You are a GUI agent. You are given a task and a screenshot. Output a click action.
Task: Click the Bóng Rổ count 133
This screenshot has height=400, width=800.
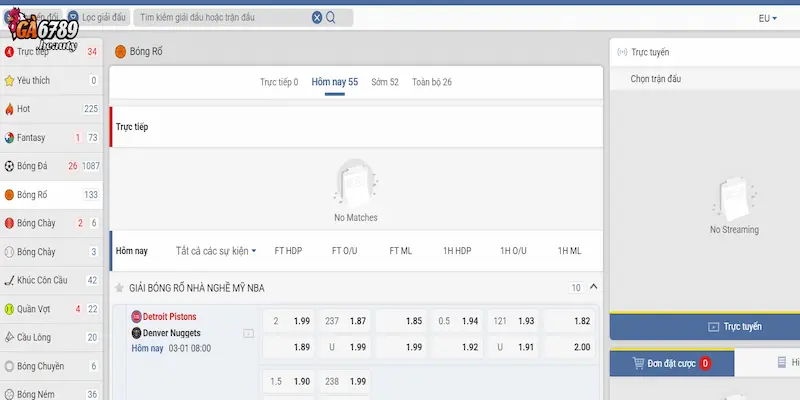91,195
